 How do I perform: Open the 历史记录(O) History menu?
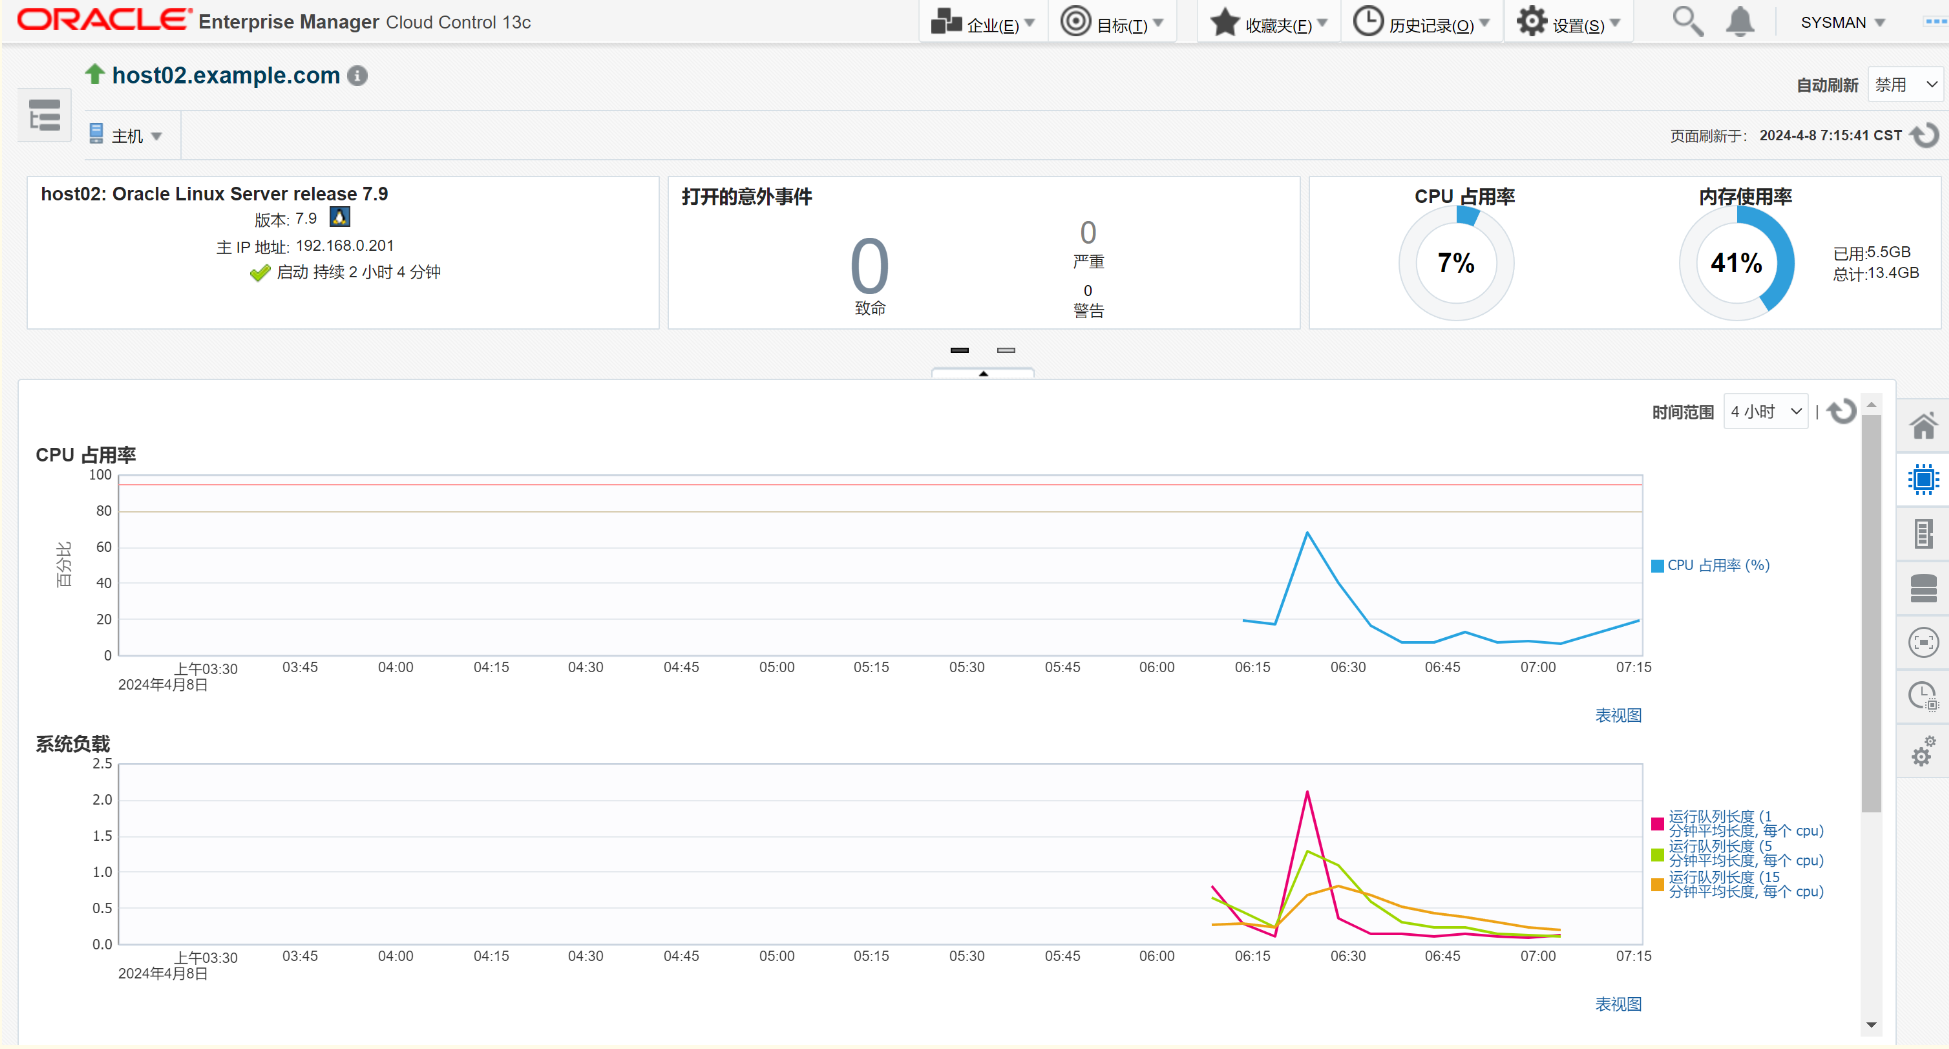[x=1420, y=22]
